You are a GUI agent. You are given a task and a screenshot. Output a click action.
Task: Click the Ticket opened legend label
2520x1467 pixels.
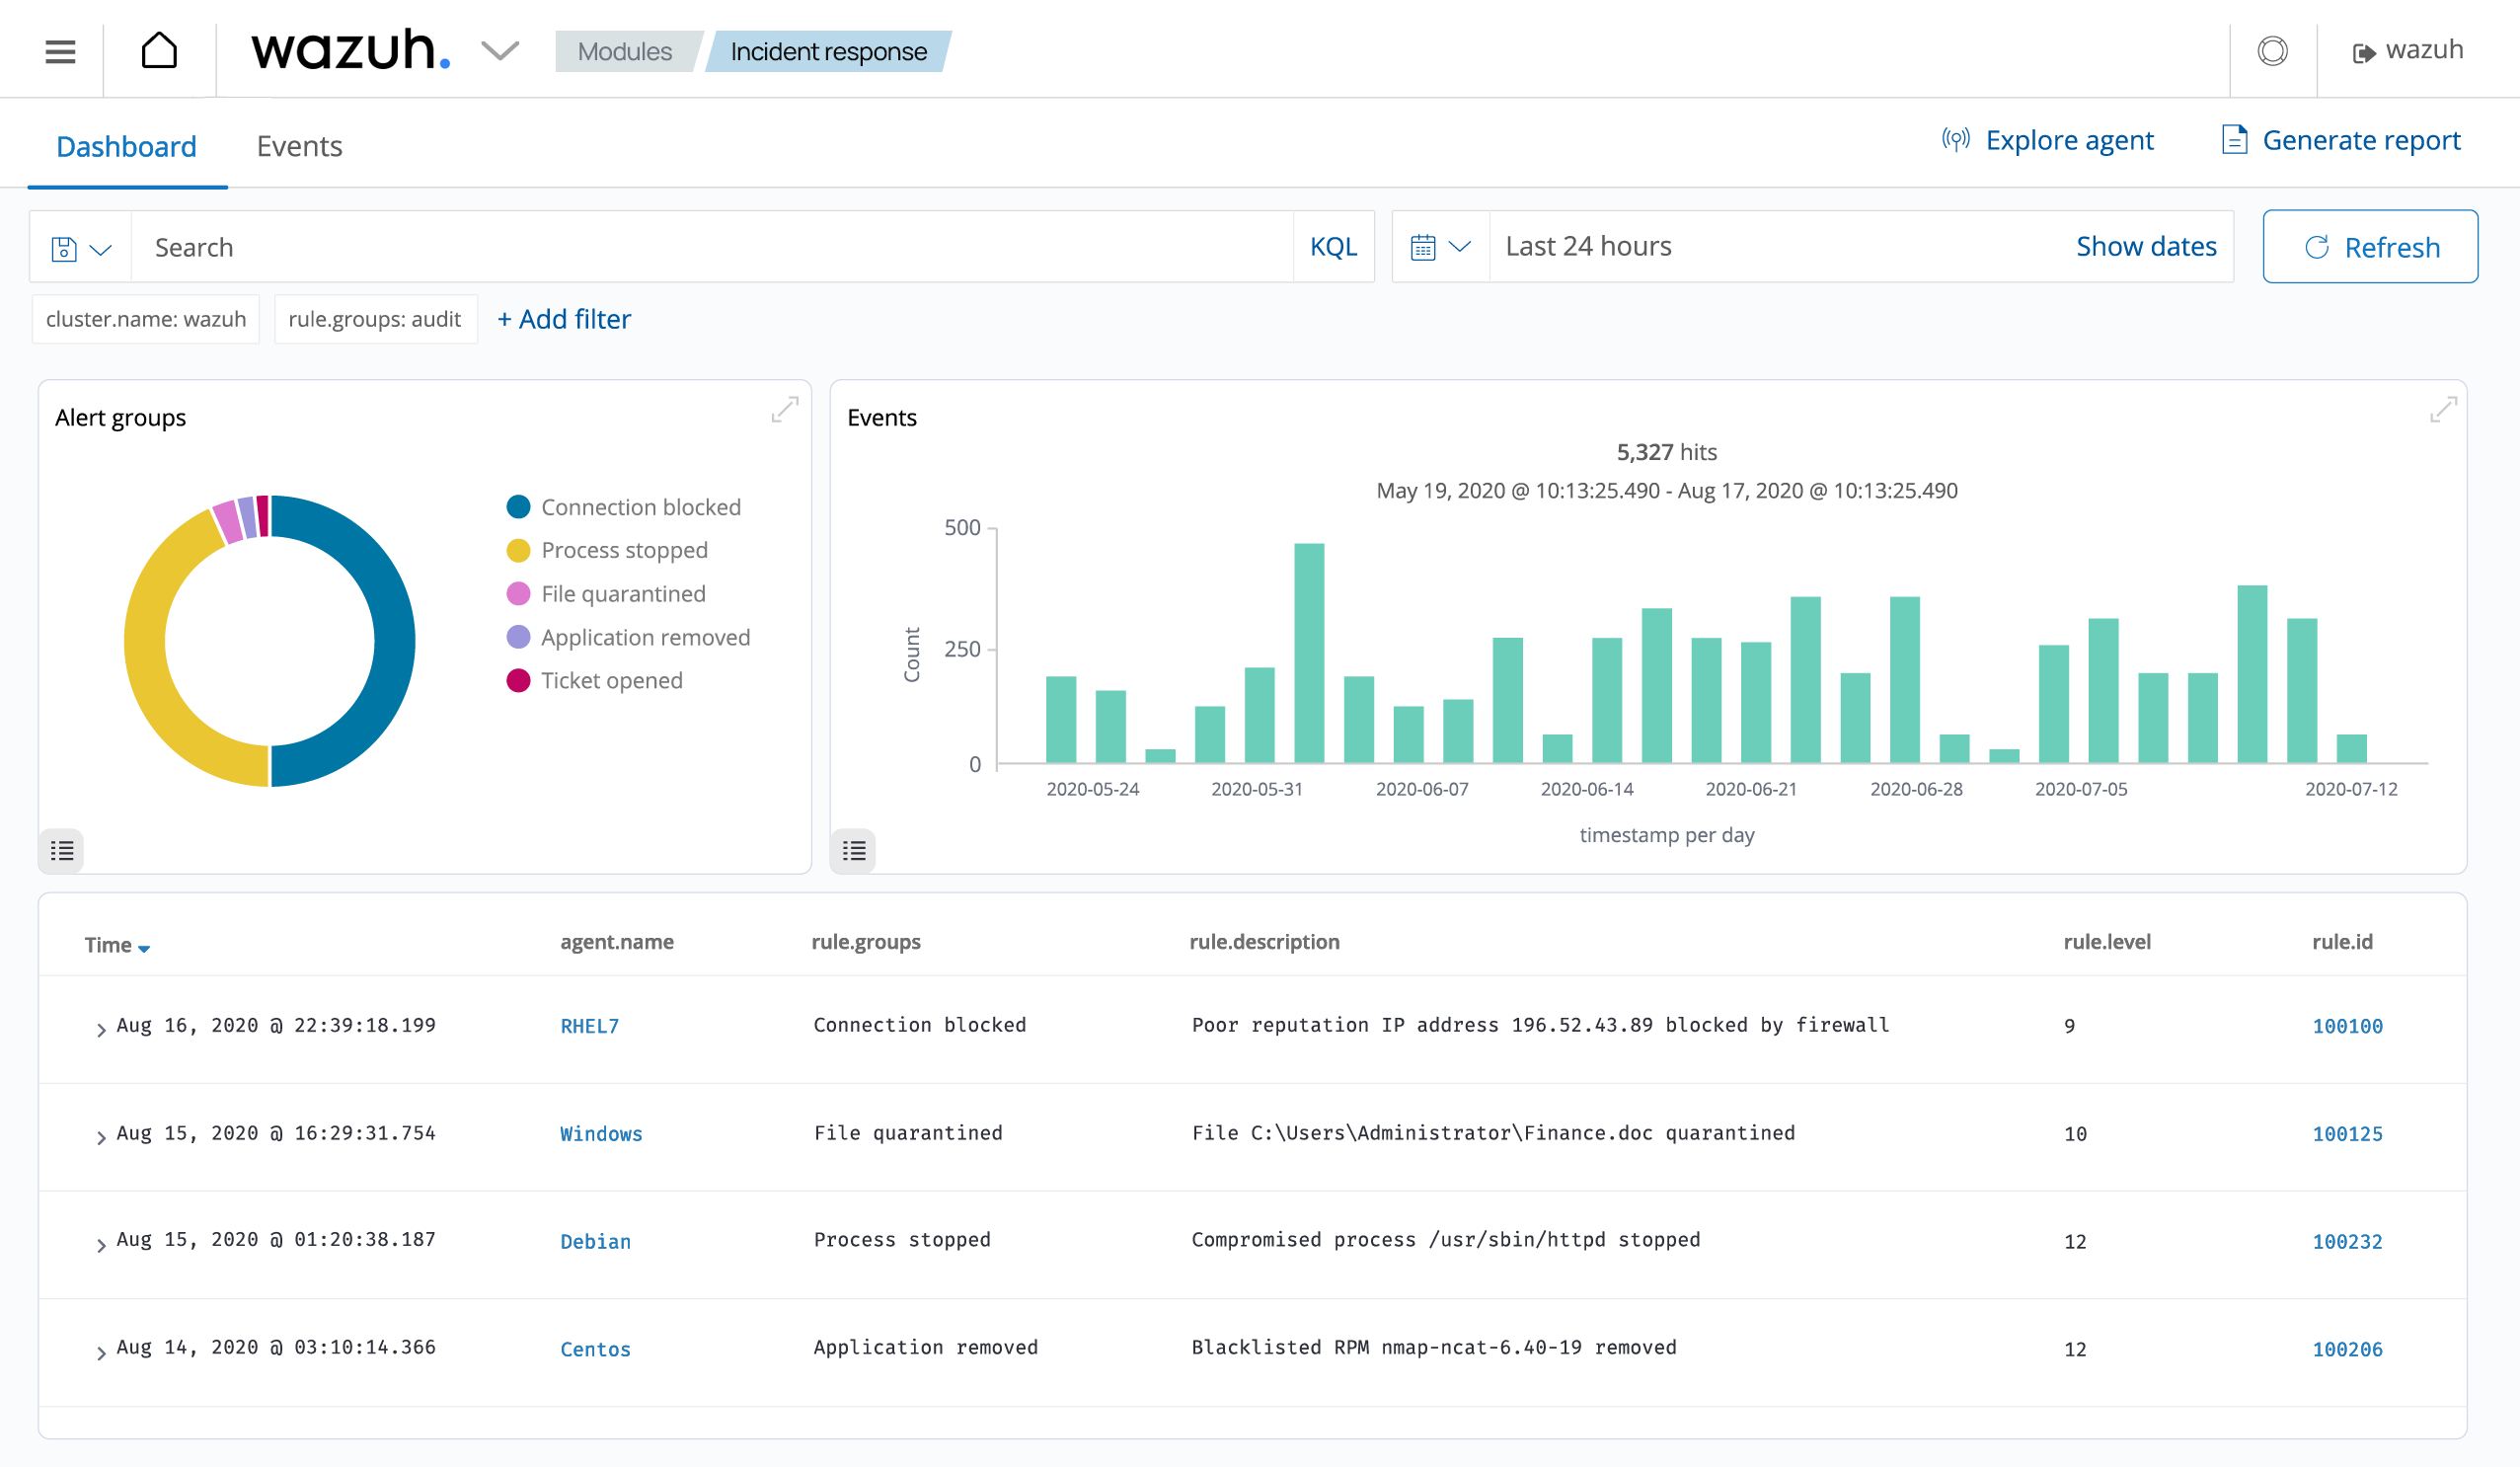pyautogui.click(x=612, y=681)
